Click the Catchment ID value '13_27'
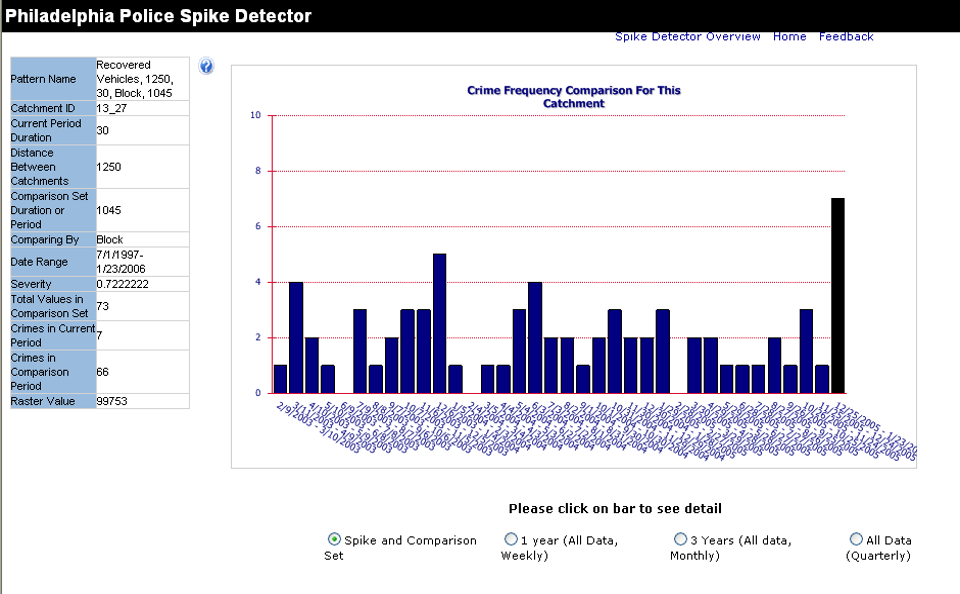960x594 pixels. 110,108
